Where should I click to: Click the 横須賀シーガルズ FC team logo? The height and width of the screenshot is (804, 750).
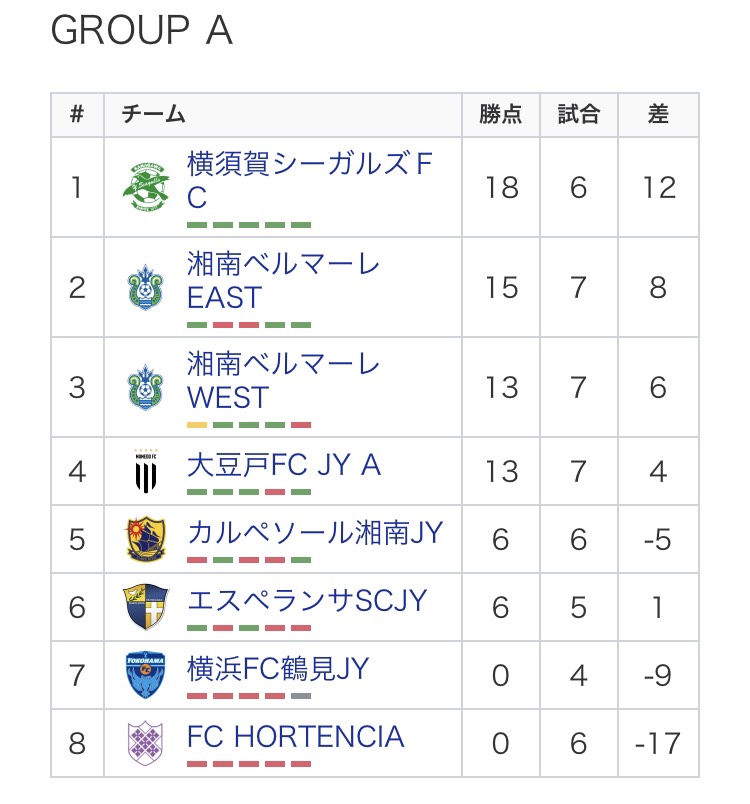[146, 187]
